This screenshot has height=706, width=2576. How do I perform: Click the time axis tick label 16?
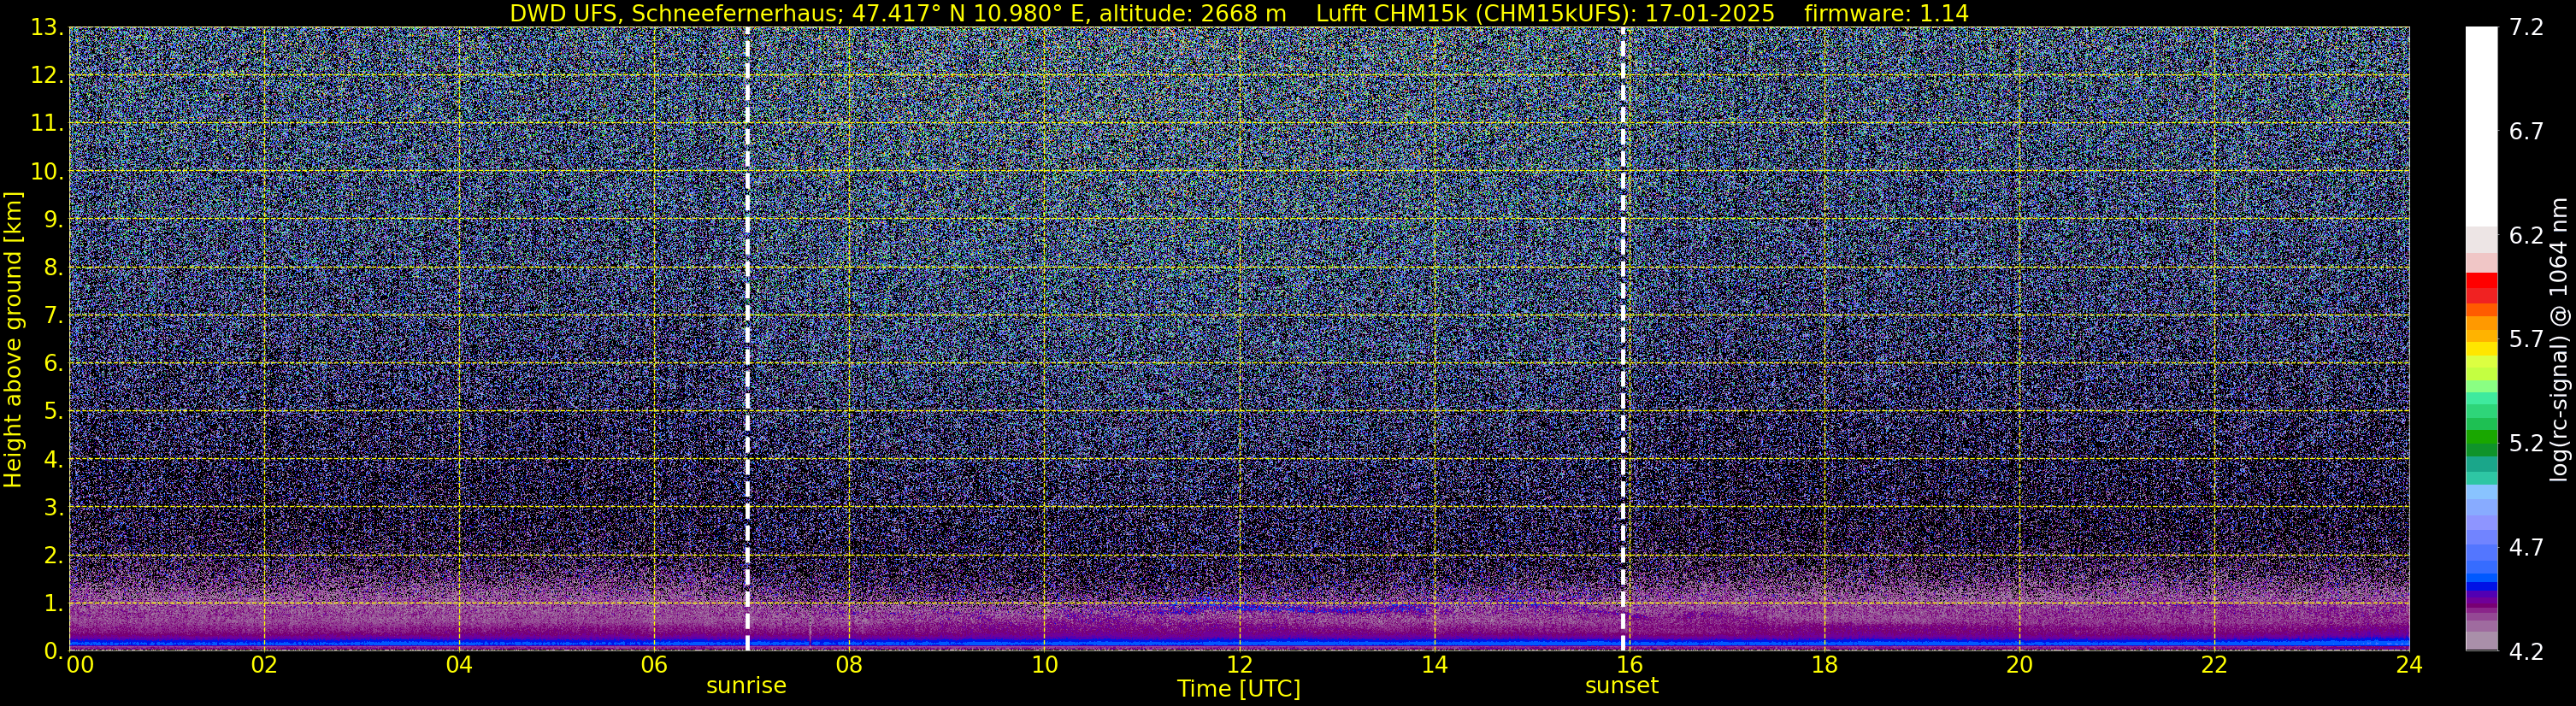point(1629,665)
